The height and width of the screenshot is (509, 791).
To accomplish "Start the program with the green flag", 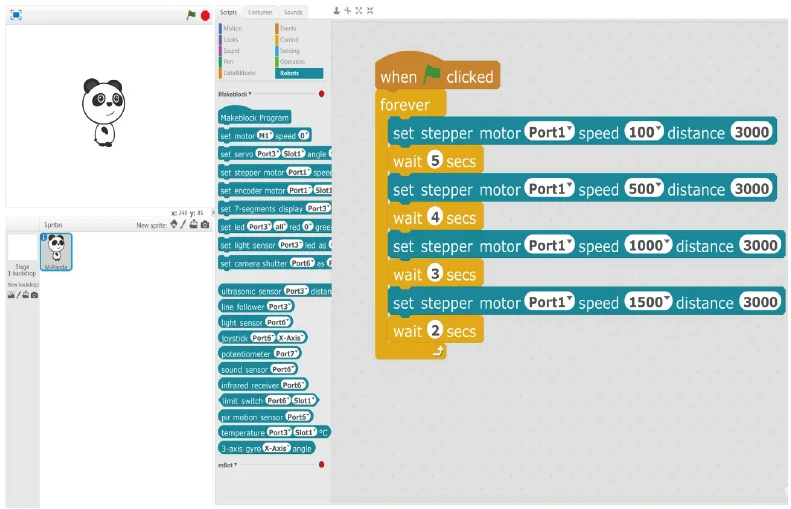I will point(191,15).
